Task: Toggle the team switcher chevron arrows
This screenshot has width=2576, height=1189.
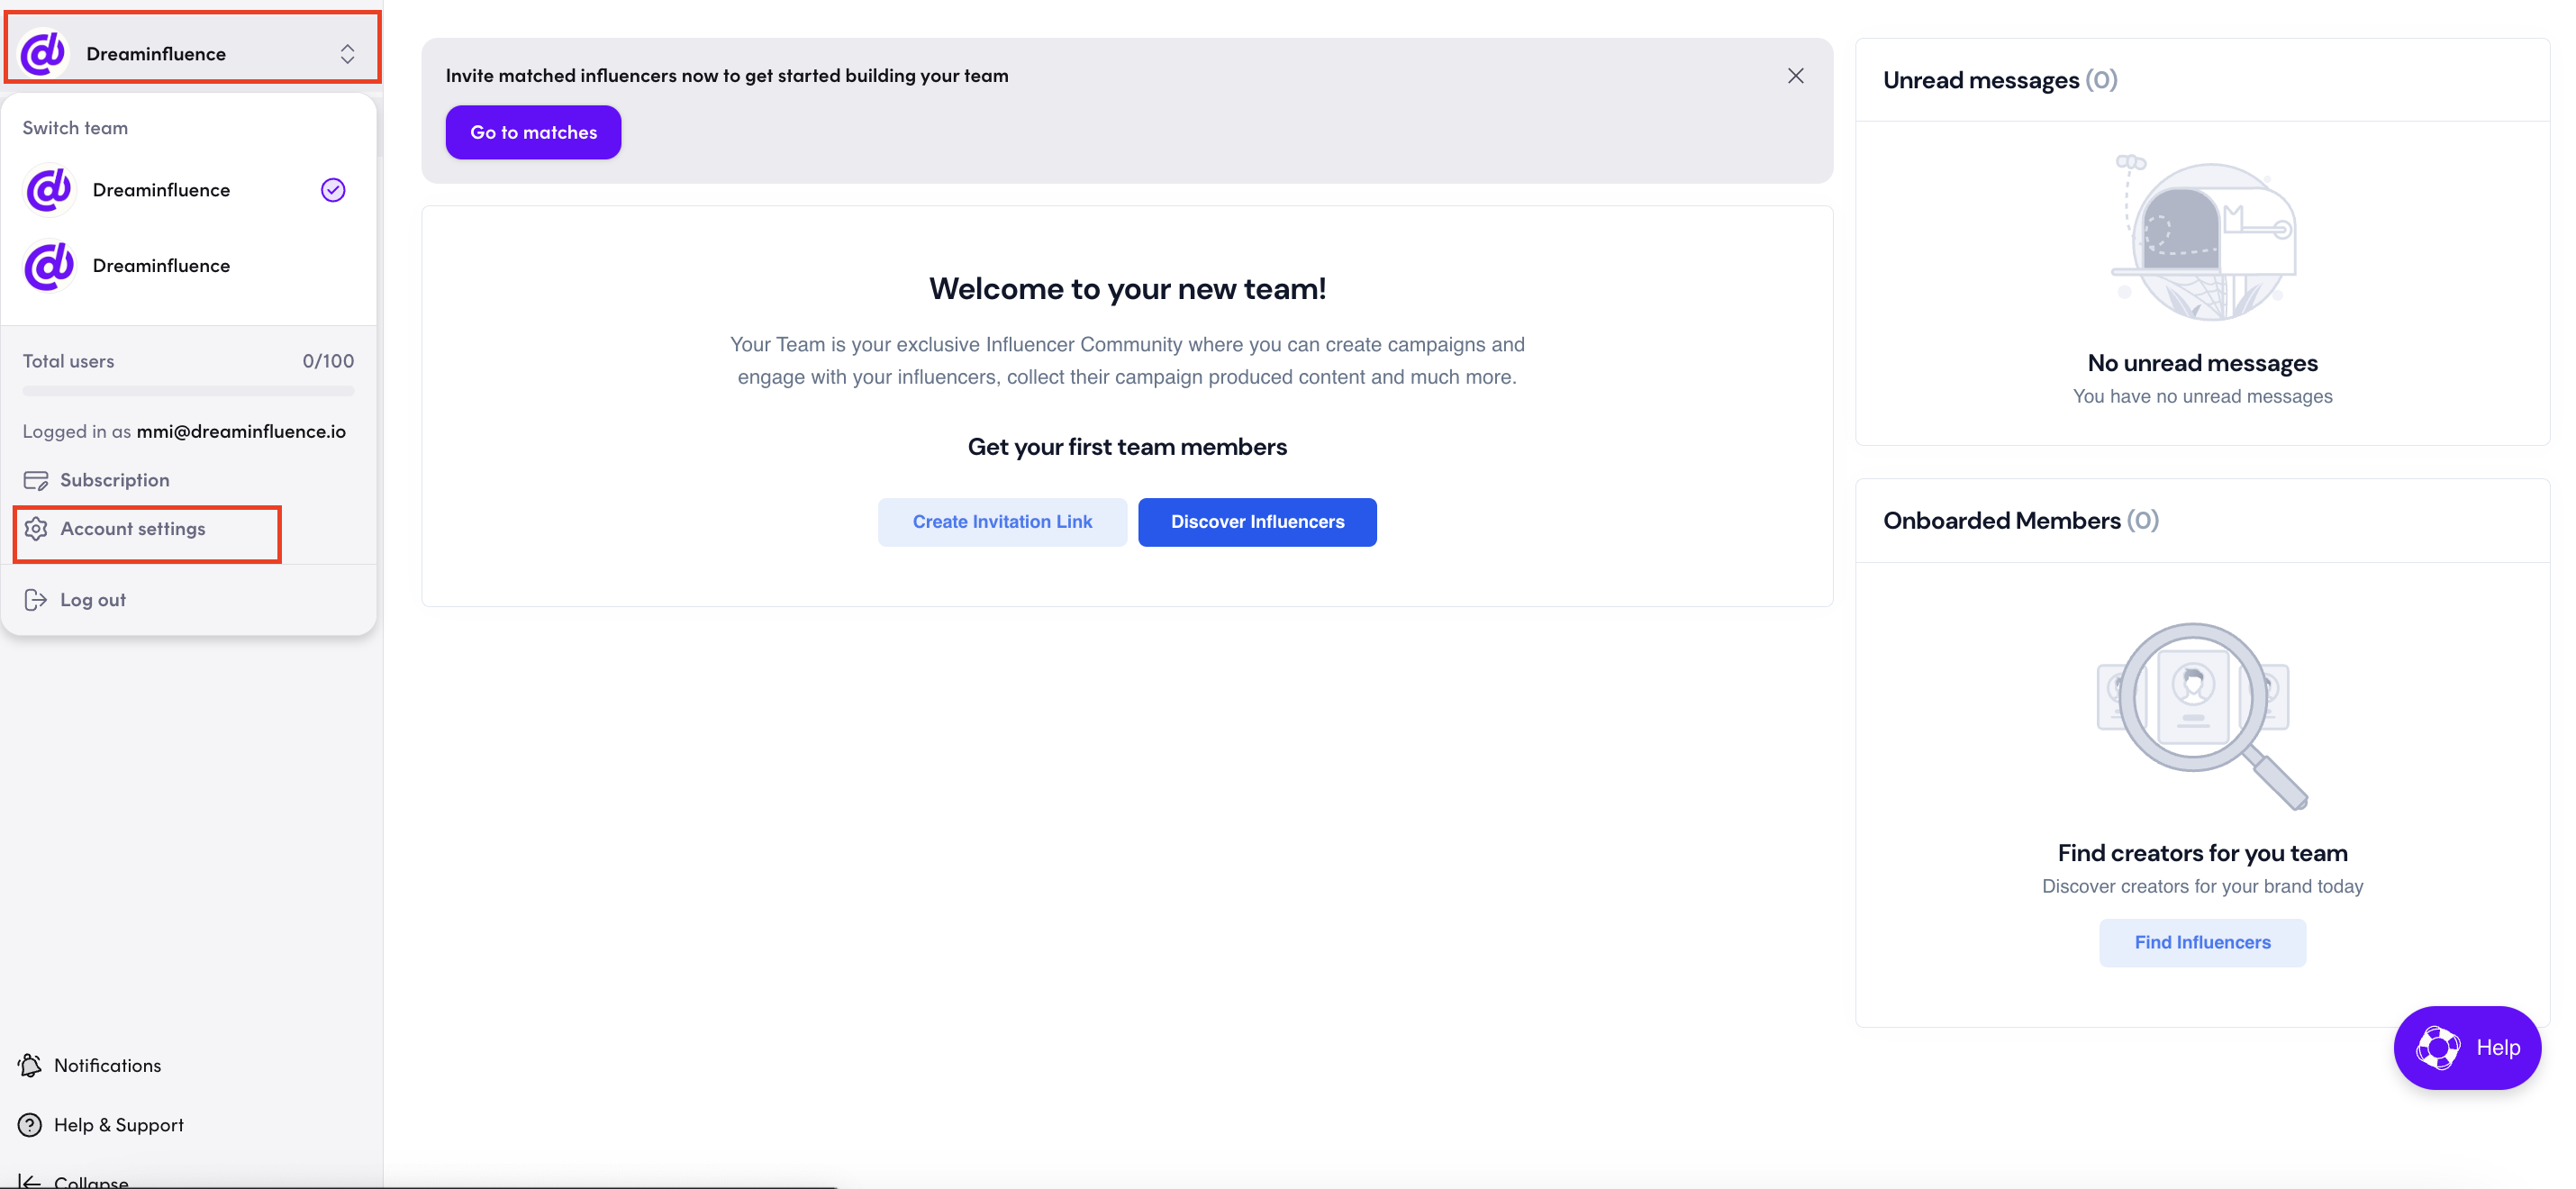Action: click(347, 54)
